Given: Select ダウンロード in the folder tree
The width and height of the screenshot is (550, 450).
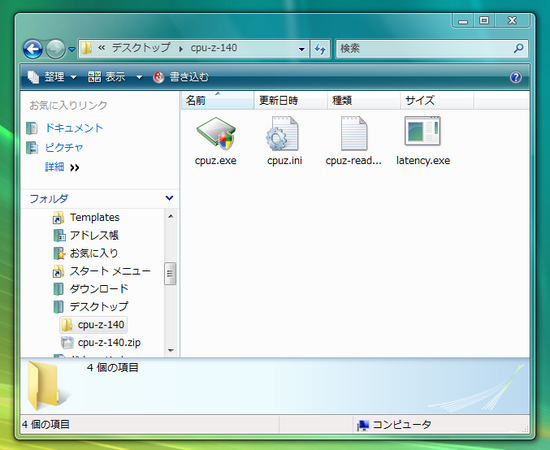Looking at the screenshot, I should point(99,289).
